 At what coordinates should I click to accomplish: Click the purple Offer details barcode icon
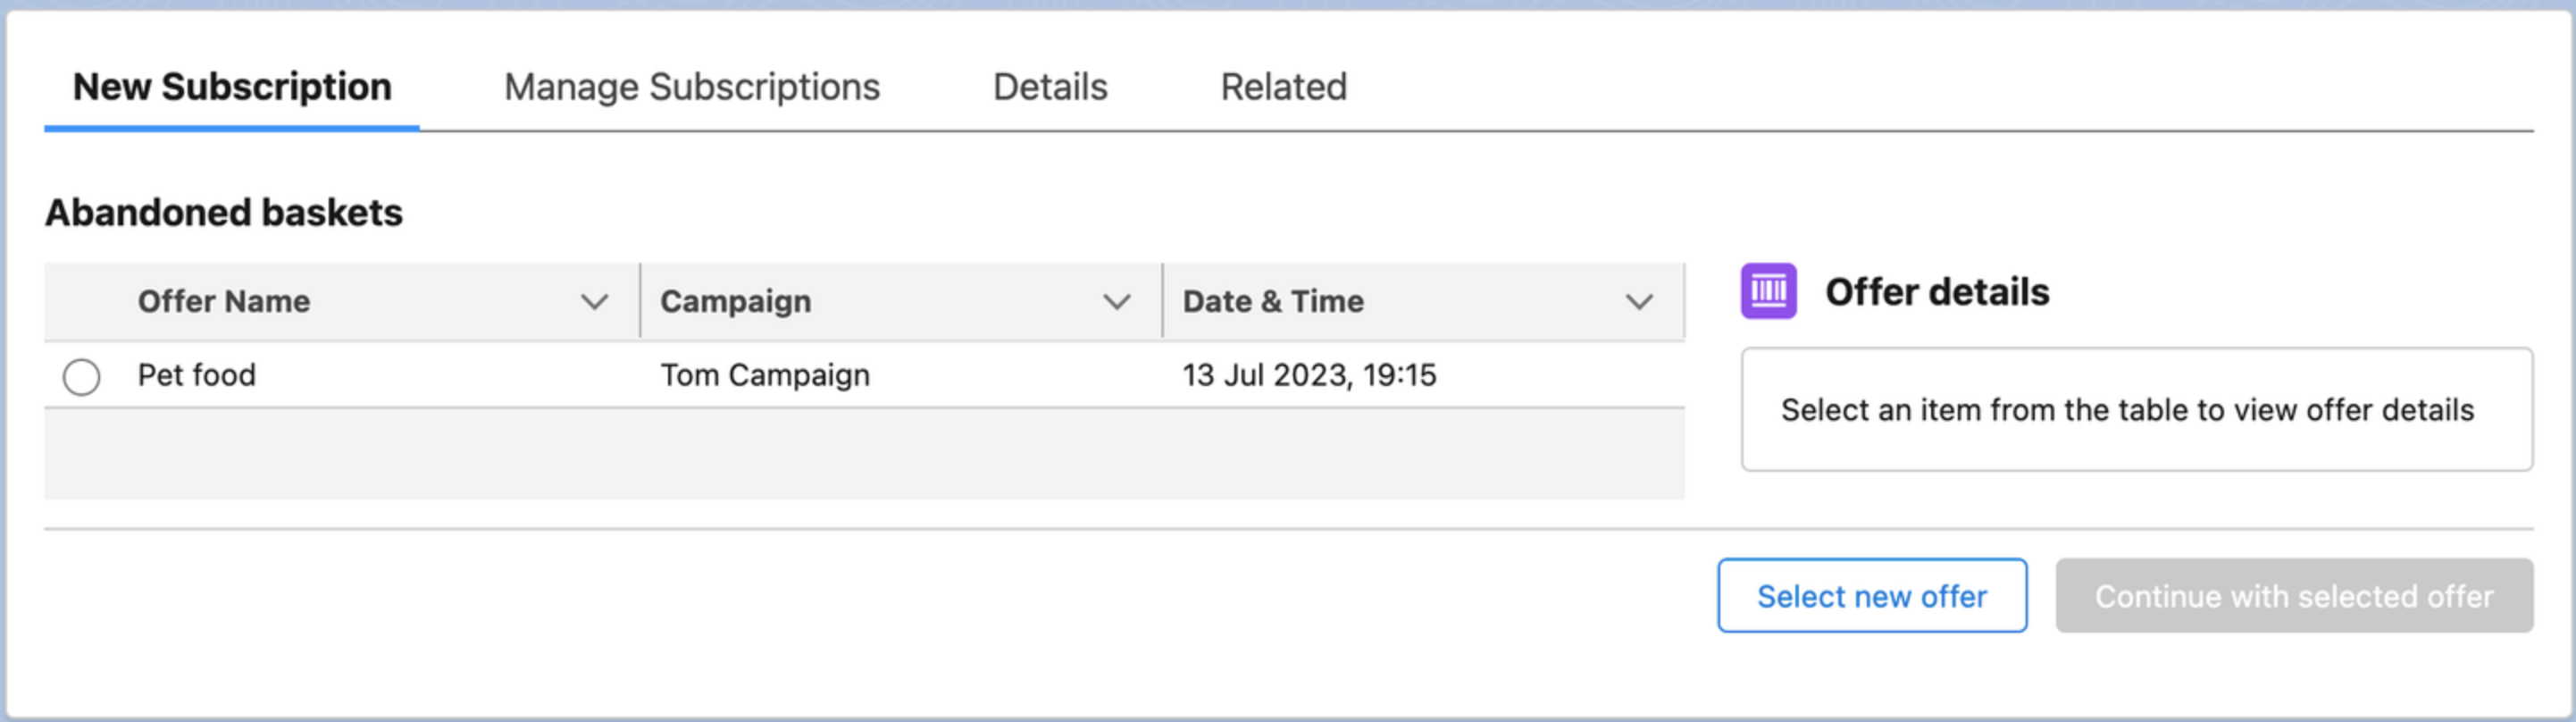[1769, 293]
